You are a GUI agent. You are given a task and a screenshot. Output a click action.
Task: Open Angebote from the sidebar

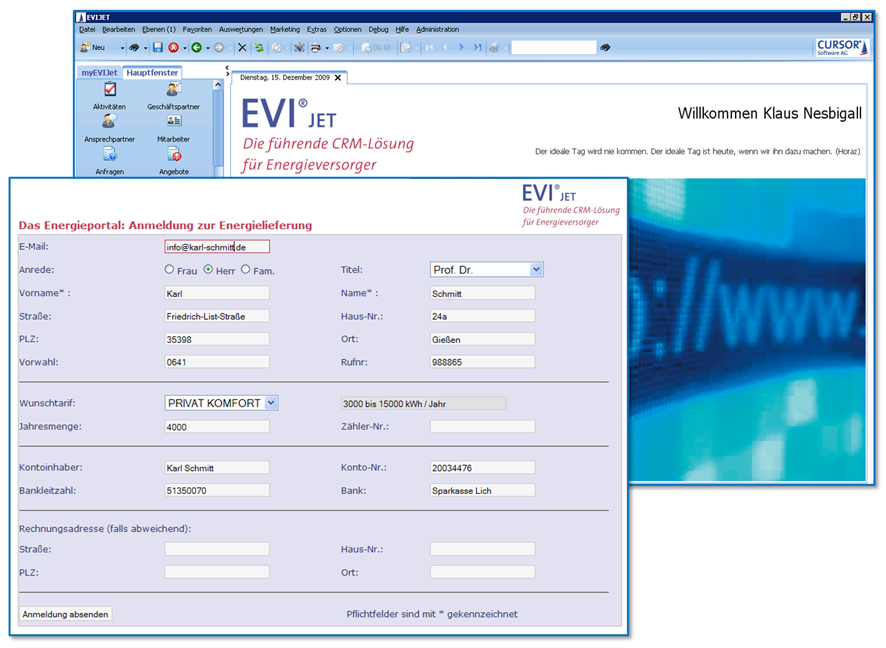pyautogui.click(x=173, y=161)
